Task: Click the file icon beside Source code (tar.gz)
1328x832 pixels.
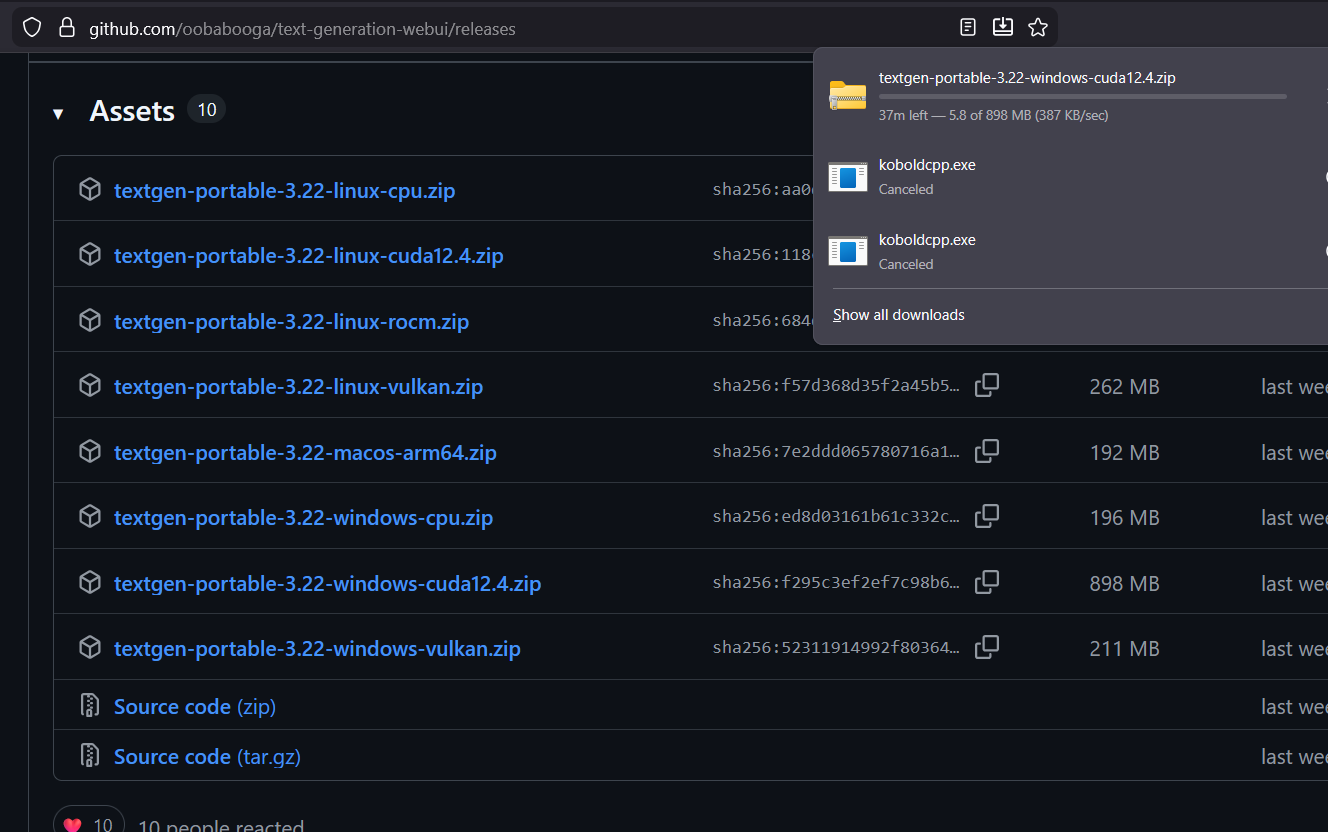Action: (90, 755)
